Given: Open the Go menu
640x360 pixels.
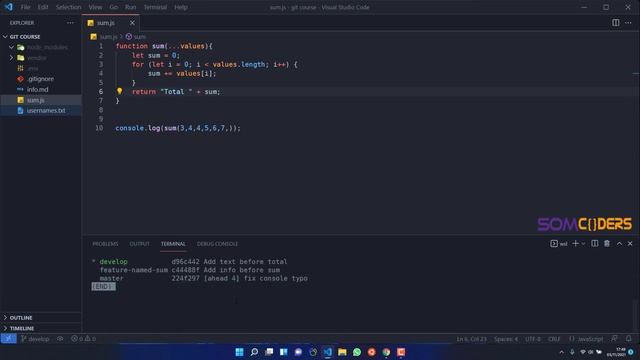Looking at the screenshot, I should pos(113,7).
